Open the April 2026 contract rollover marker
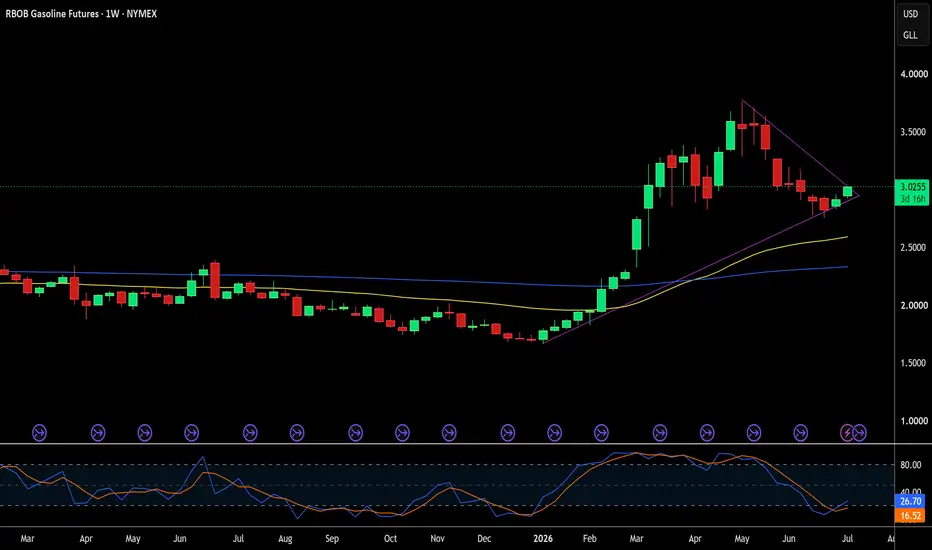Viewport: 932px width, 550px height. (x=707, y=433)
